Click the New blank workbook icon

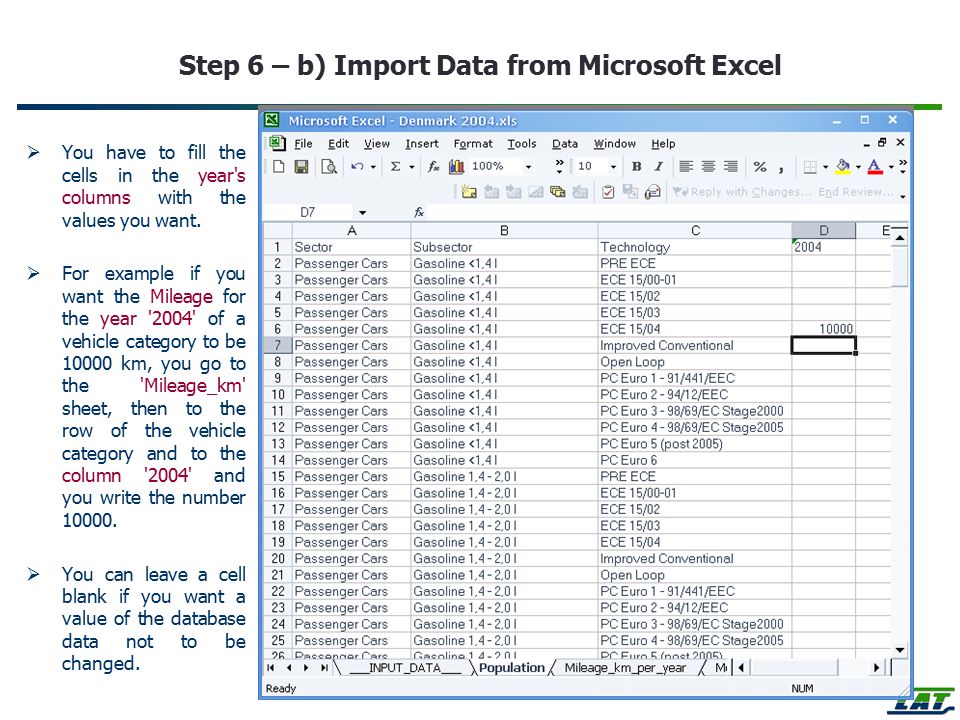tap(279, 167)
